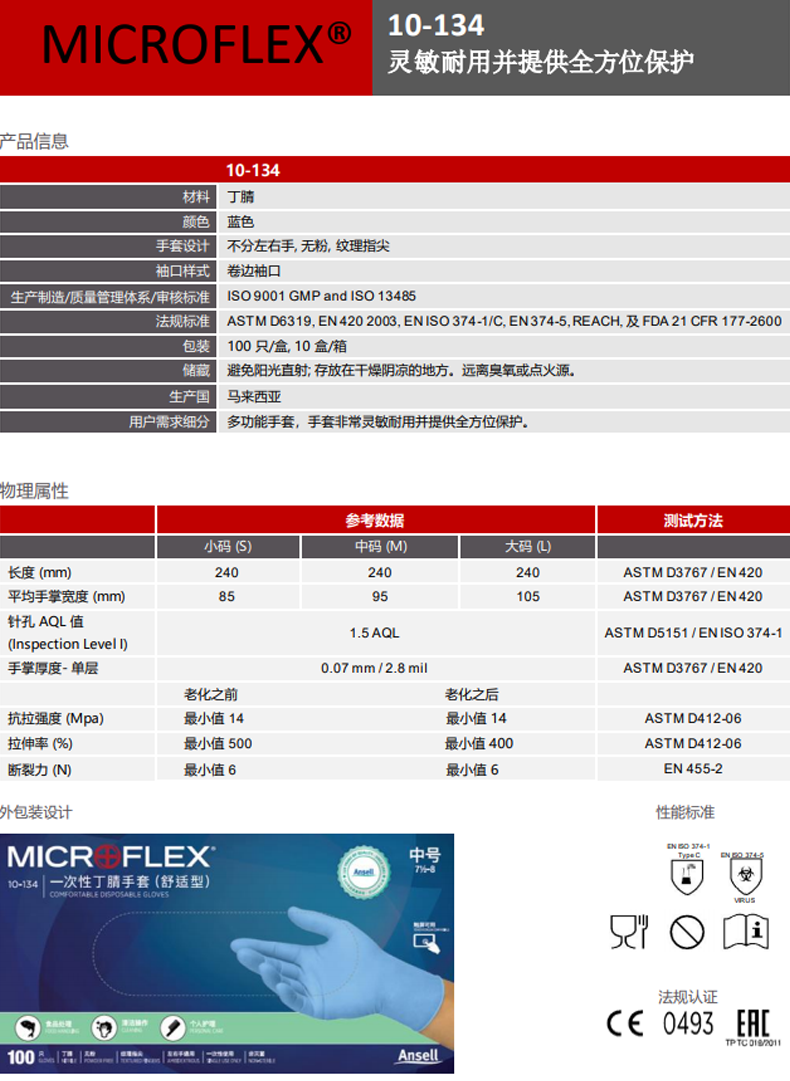Click the value 不分左右手, 无粉, 纹理指尖

tap(308, 246)
